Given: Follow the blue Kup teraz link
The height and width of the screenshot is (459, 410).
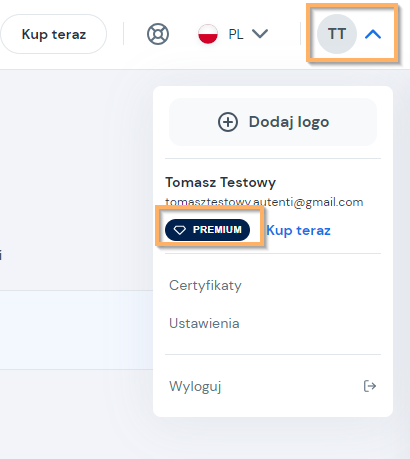Looking at the screenshot, I should pyautogui.click(x=299, y=230).
